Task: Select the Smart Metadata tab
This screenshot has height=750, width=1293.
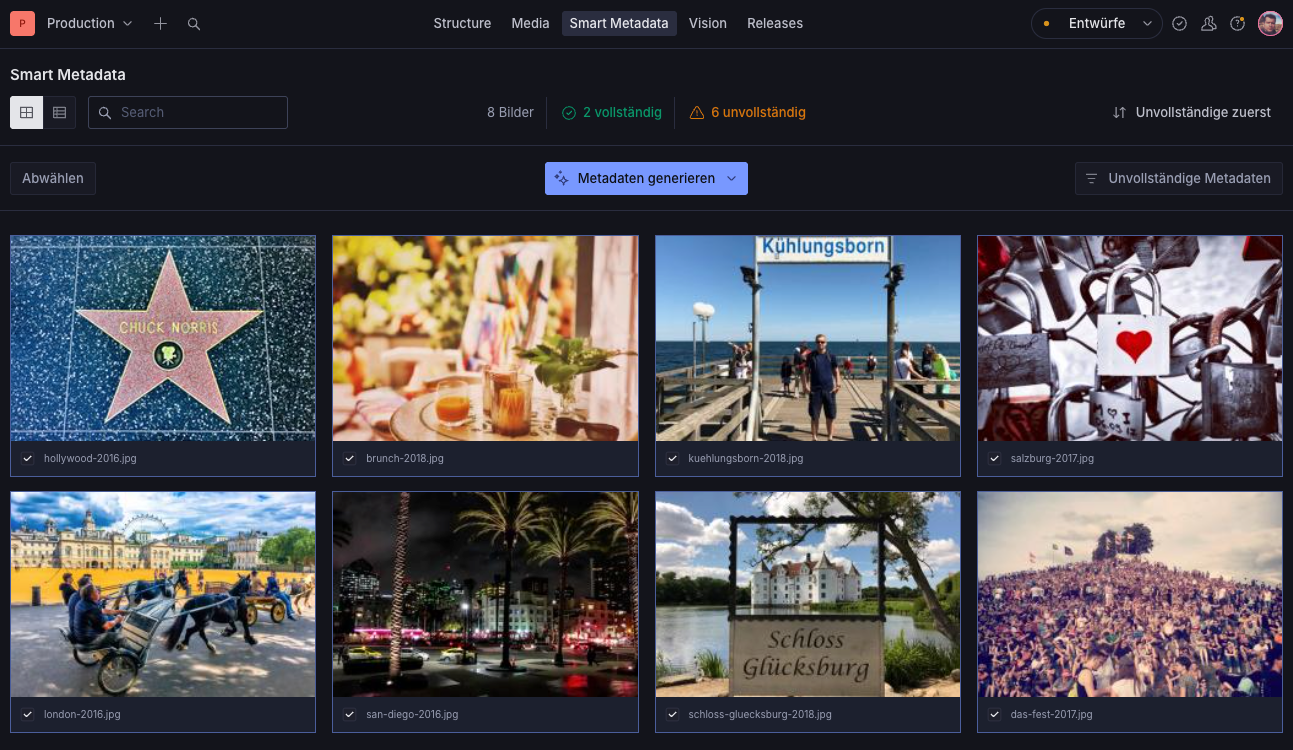Action: click(x=619, y=23)
